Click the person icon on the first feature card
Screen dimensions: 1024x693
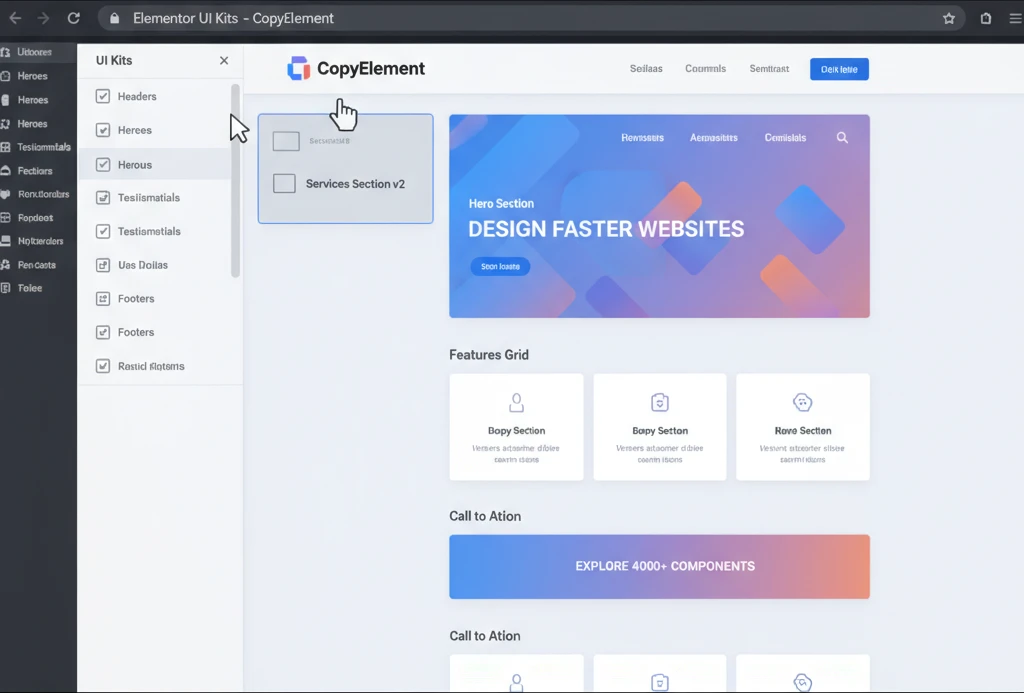516,401
